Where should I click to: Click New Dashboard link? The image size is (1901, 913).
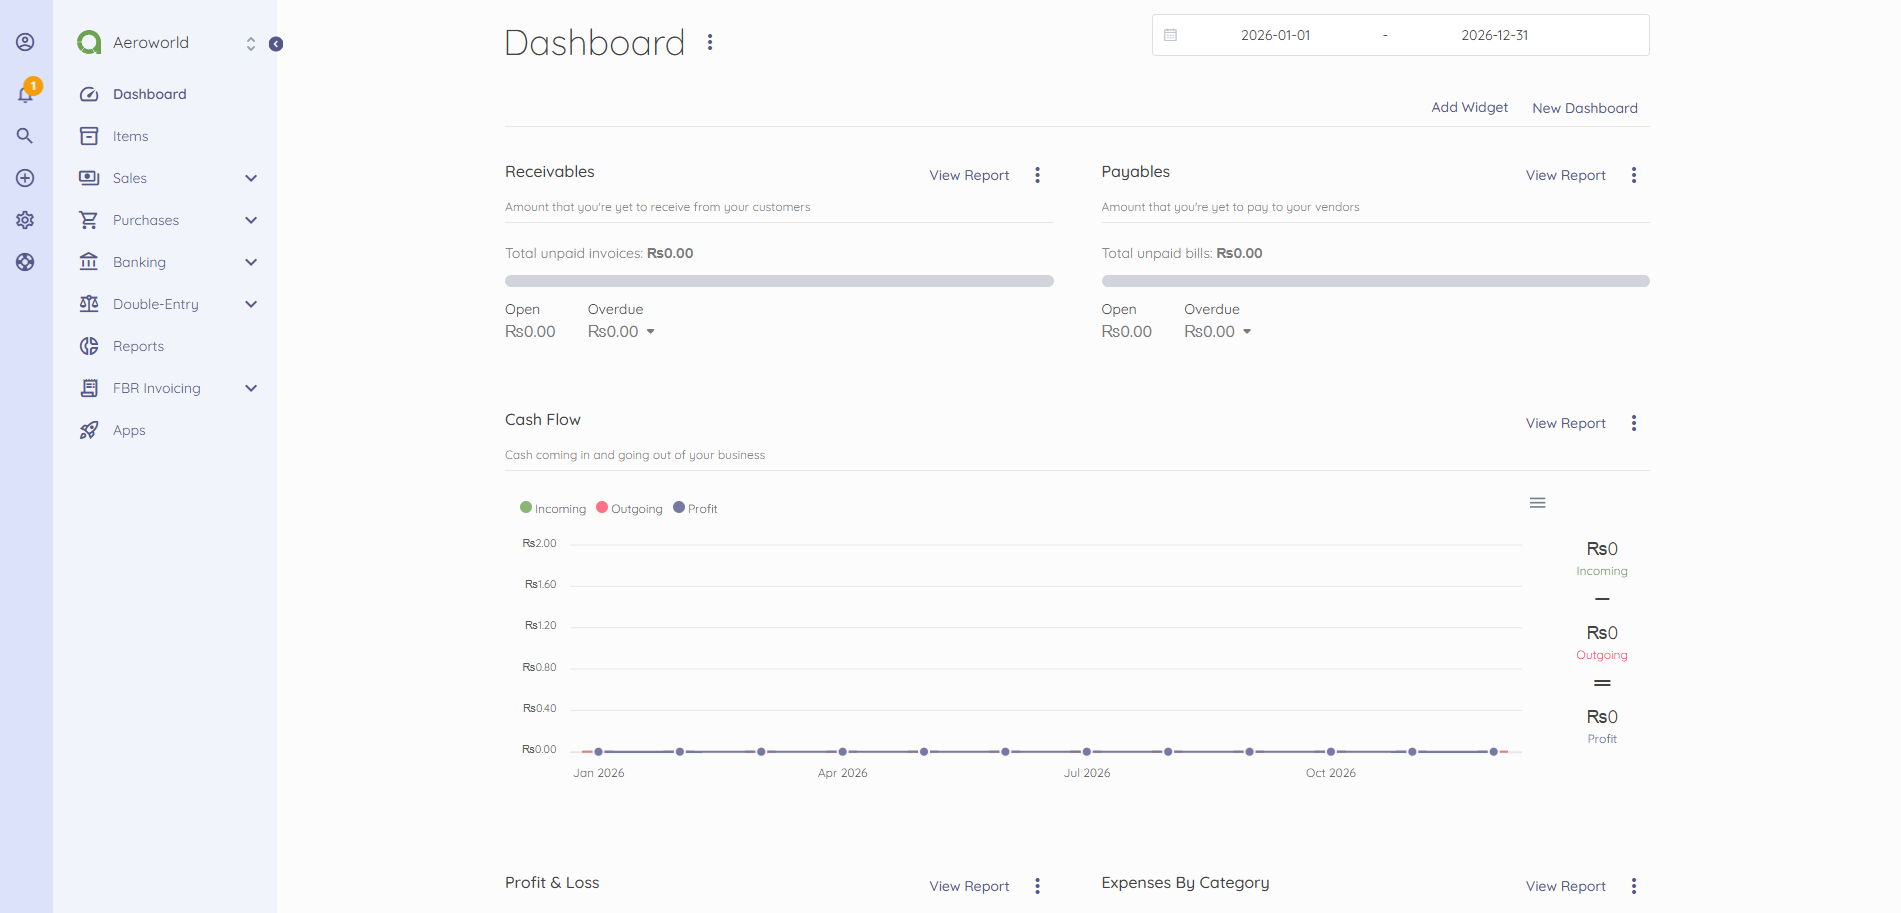pyautogui.click(x=1585, y=108)
